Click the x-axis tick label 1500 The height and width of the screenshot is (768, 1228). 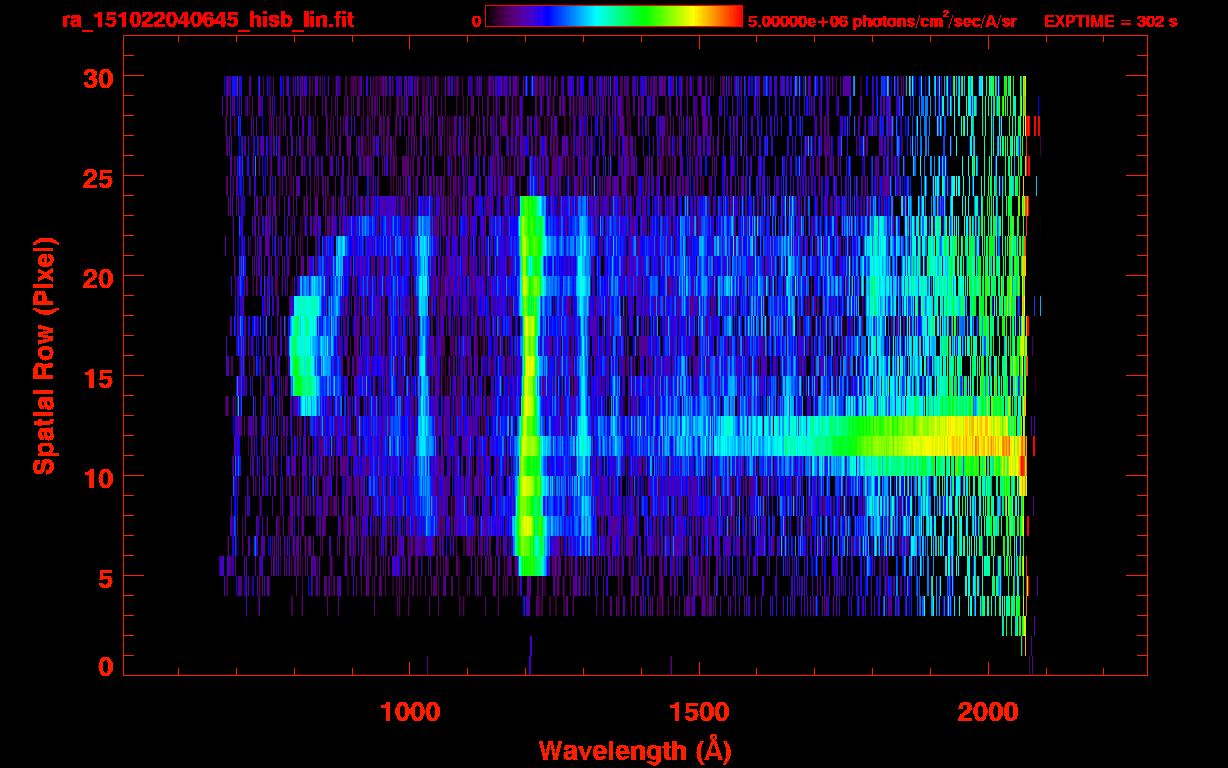pyautogui.click(x=699, y=711)
